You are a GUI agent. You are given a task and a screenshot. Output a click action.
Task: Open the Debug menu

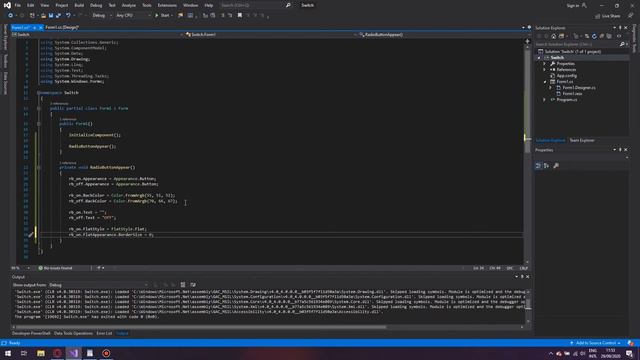(96, 5)
